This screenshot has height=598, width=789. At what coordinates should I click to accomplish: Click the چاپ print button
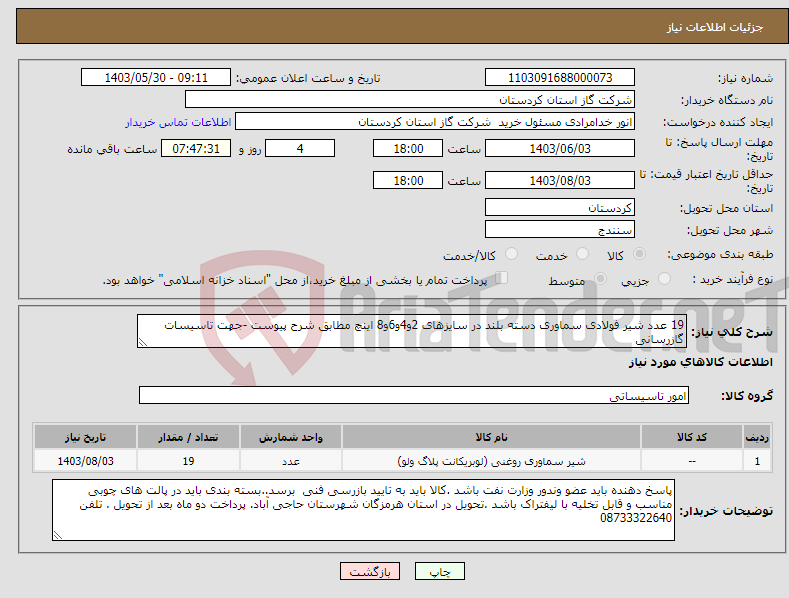pyautogui.click(x=440, y=572)
